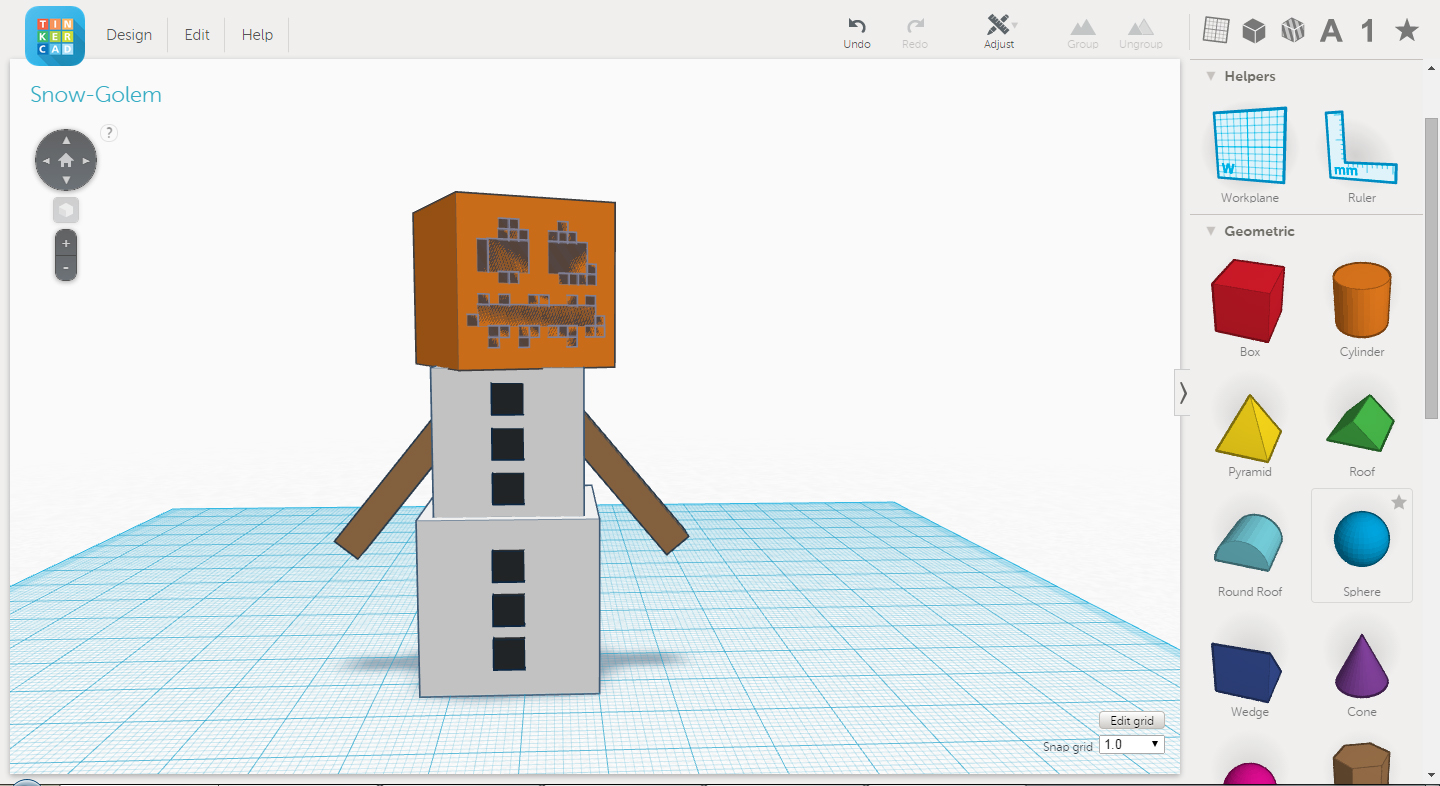Image resolution: width=1440 pixels, height=786 pixels.
Task: Open the star favorites category
Action: pyautogui.click(x=1407, y=30)
